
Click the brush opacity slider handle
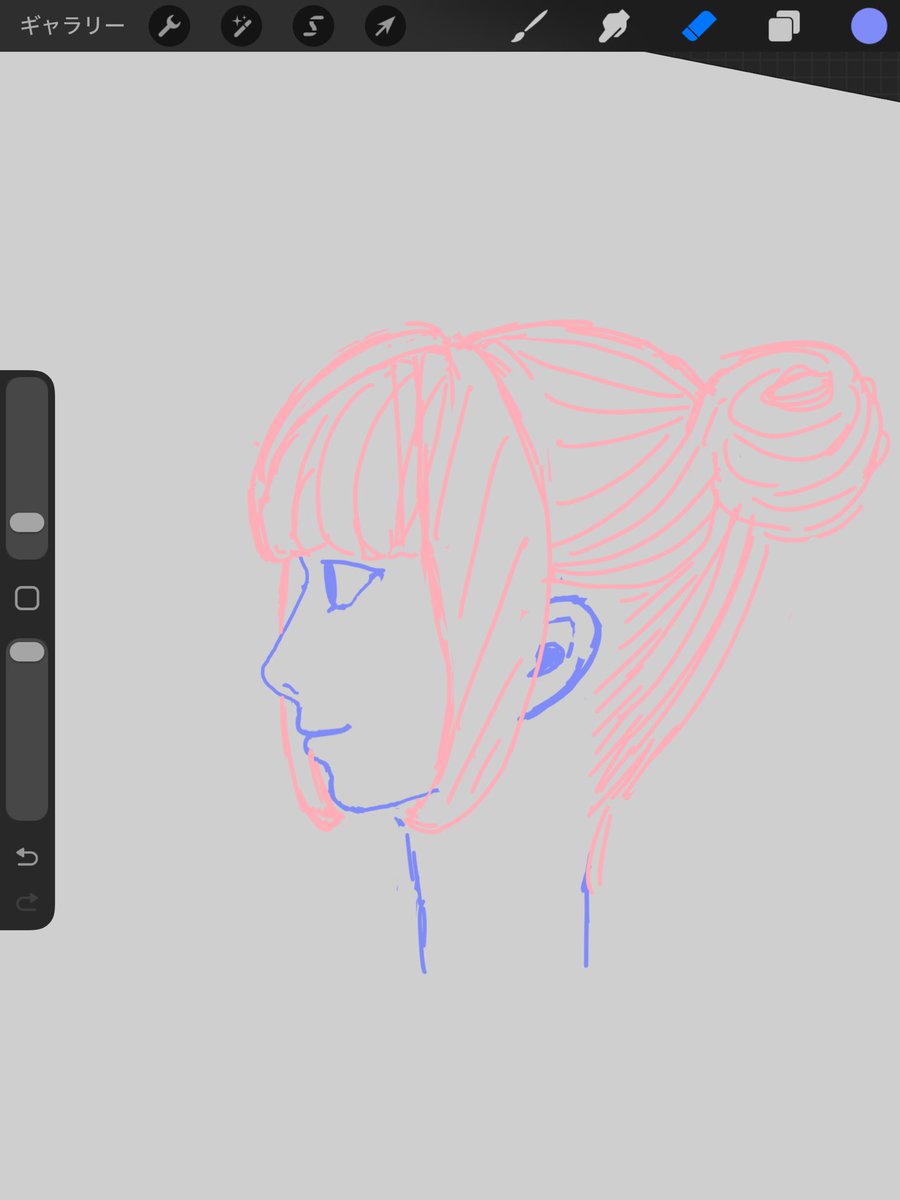tap(27, 652)
